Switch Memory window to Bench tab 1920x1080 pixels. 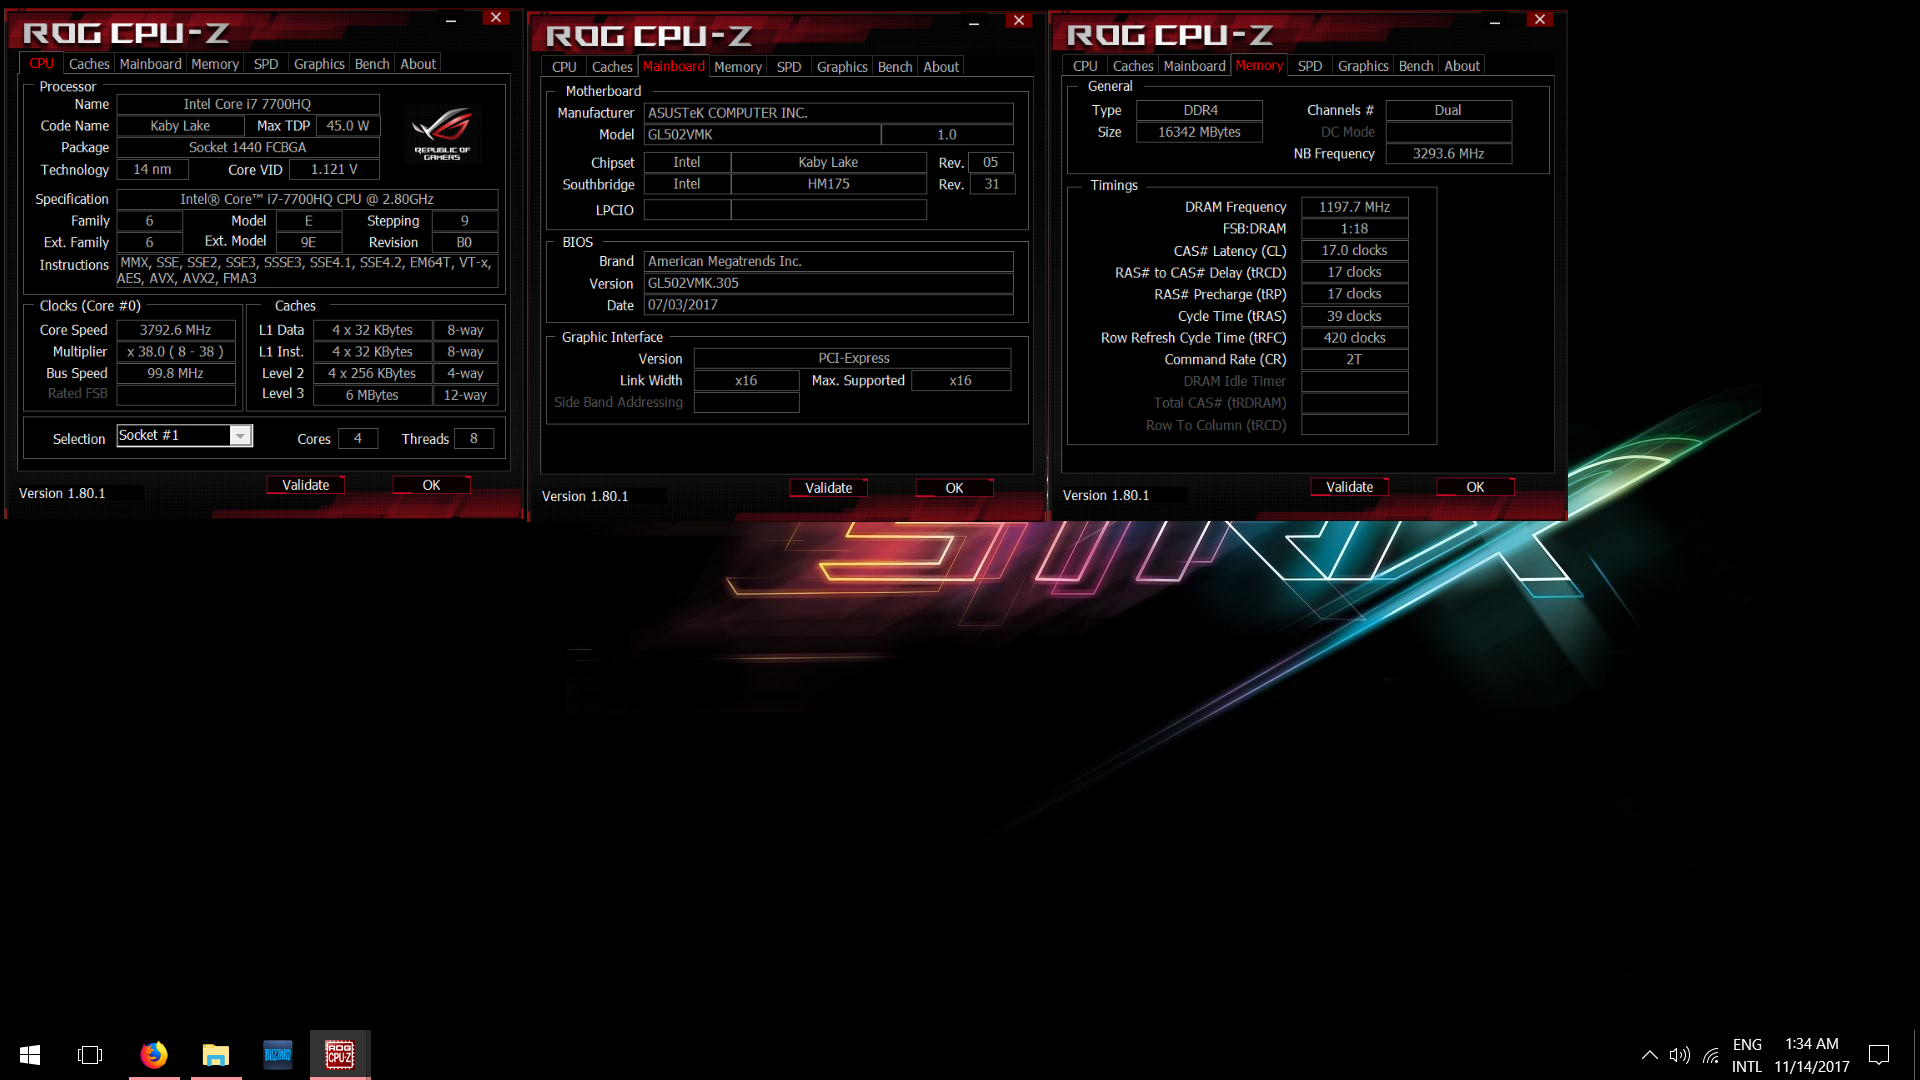[1416, 66]
